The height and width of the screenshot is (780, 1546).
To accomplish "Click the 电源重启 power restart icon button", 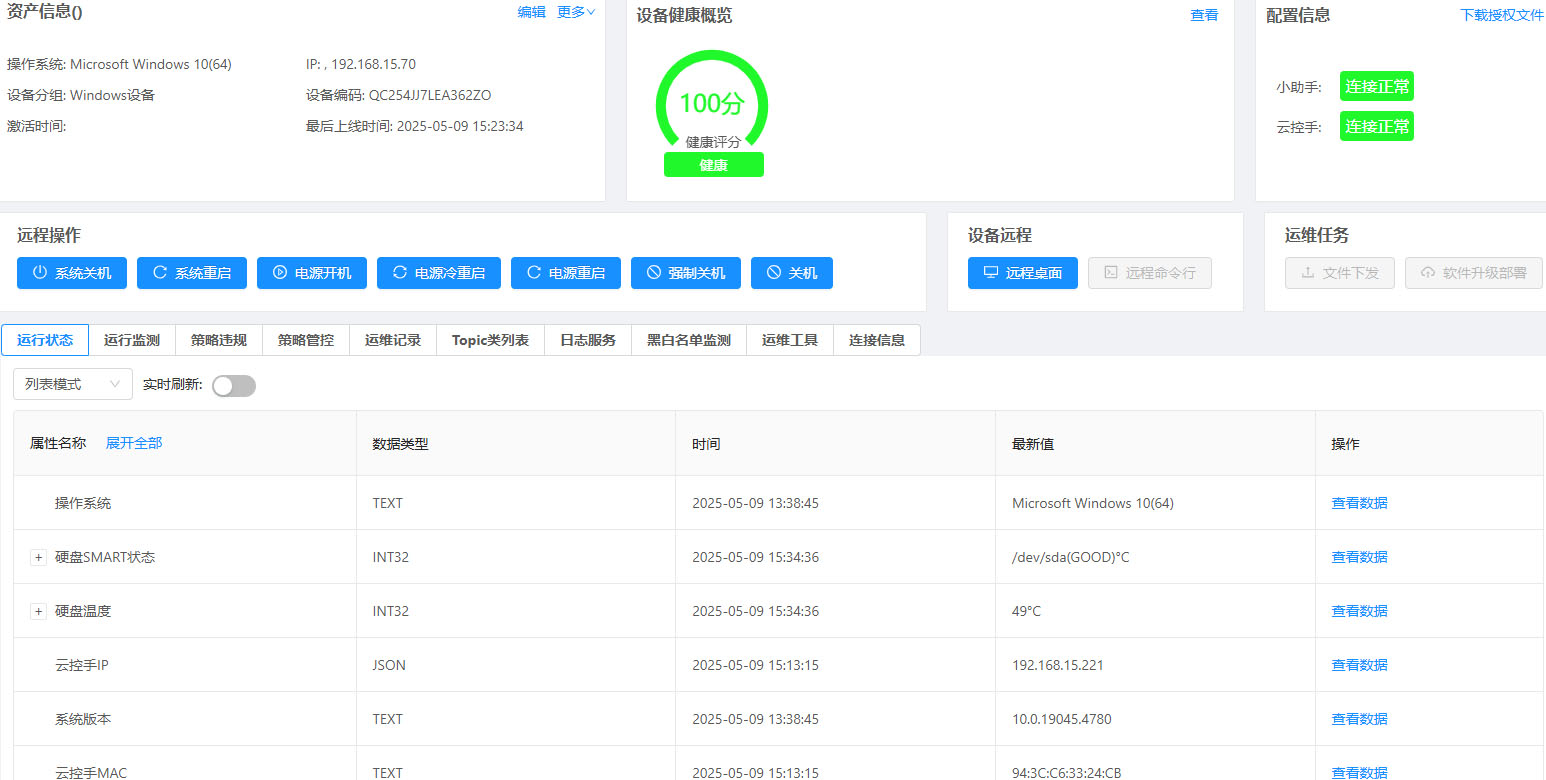I will (x=565, y=273).
